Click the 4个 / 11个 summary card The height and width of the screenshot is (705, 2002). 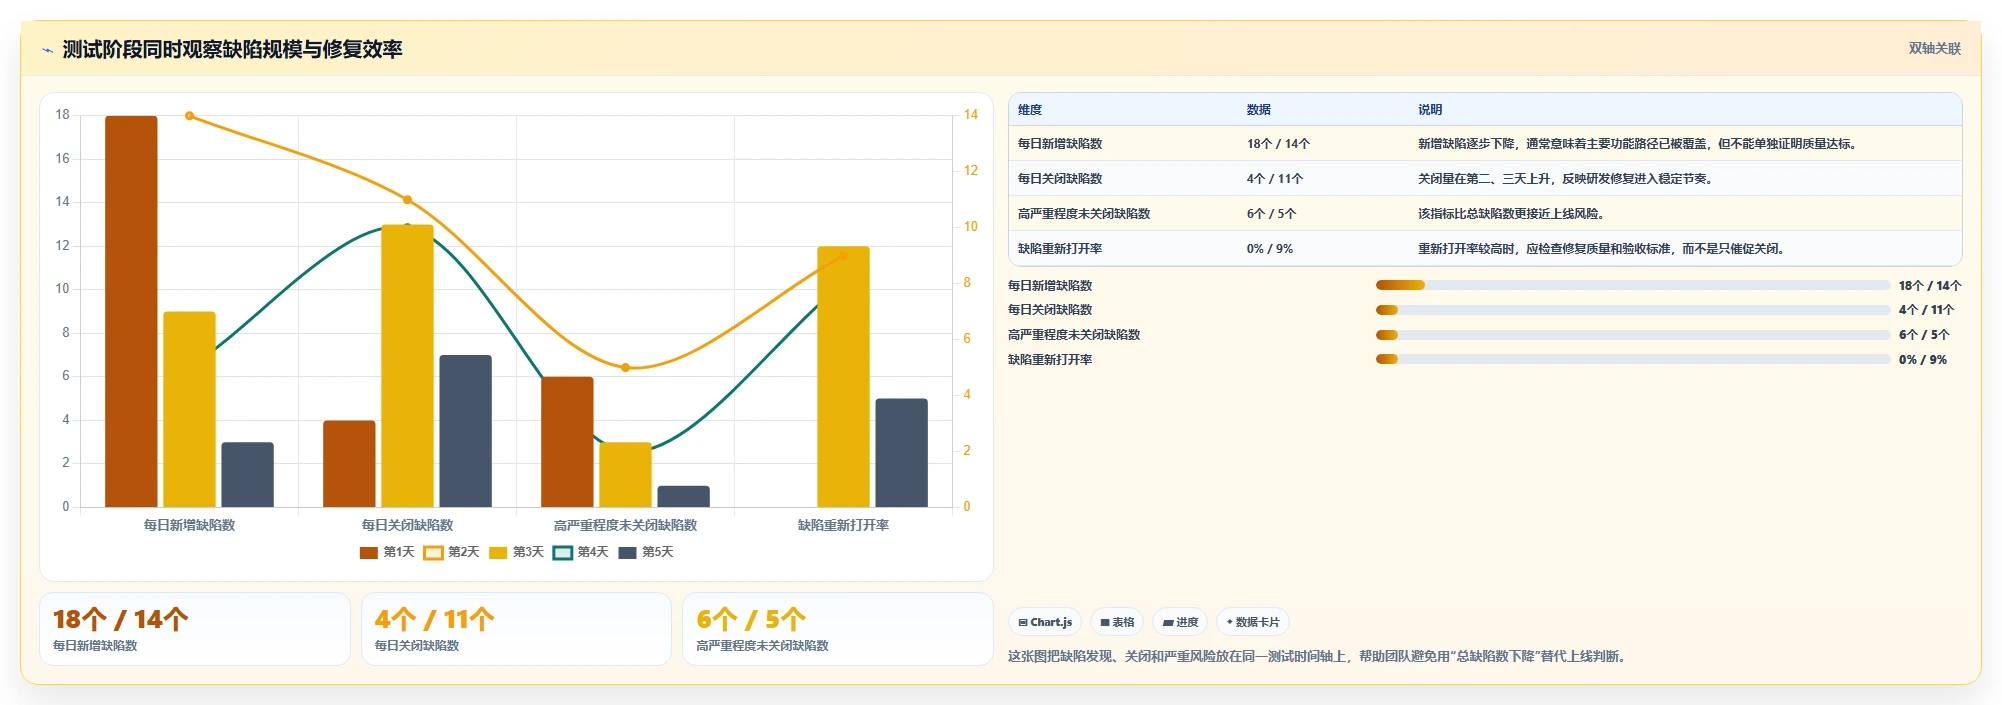[x=516, y=629]
